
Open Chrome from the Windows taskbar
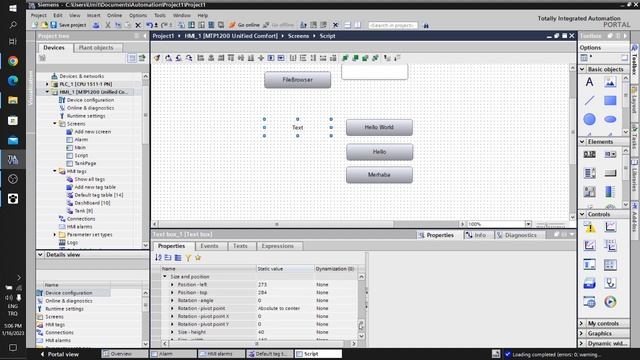point(13,61)
